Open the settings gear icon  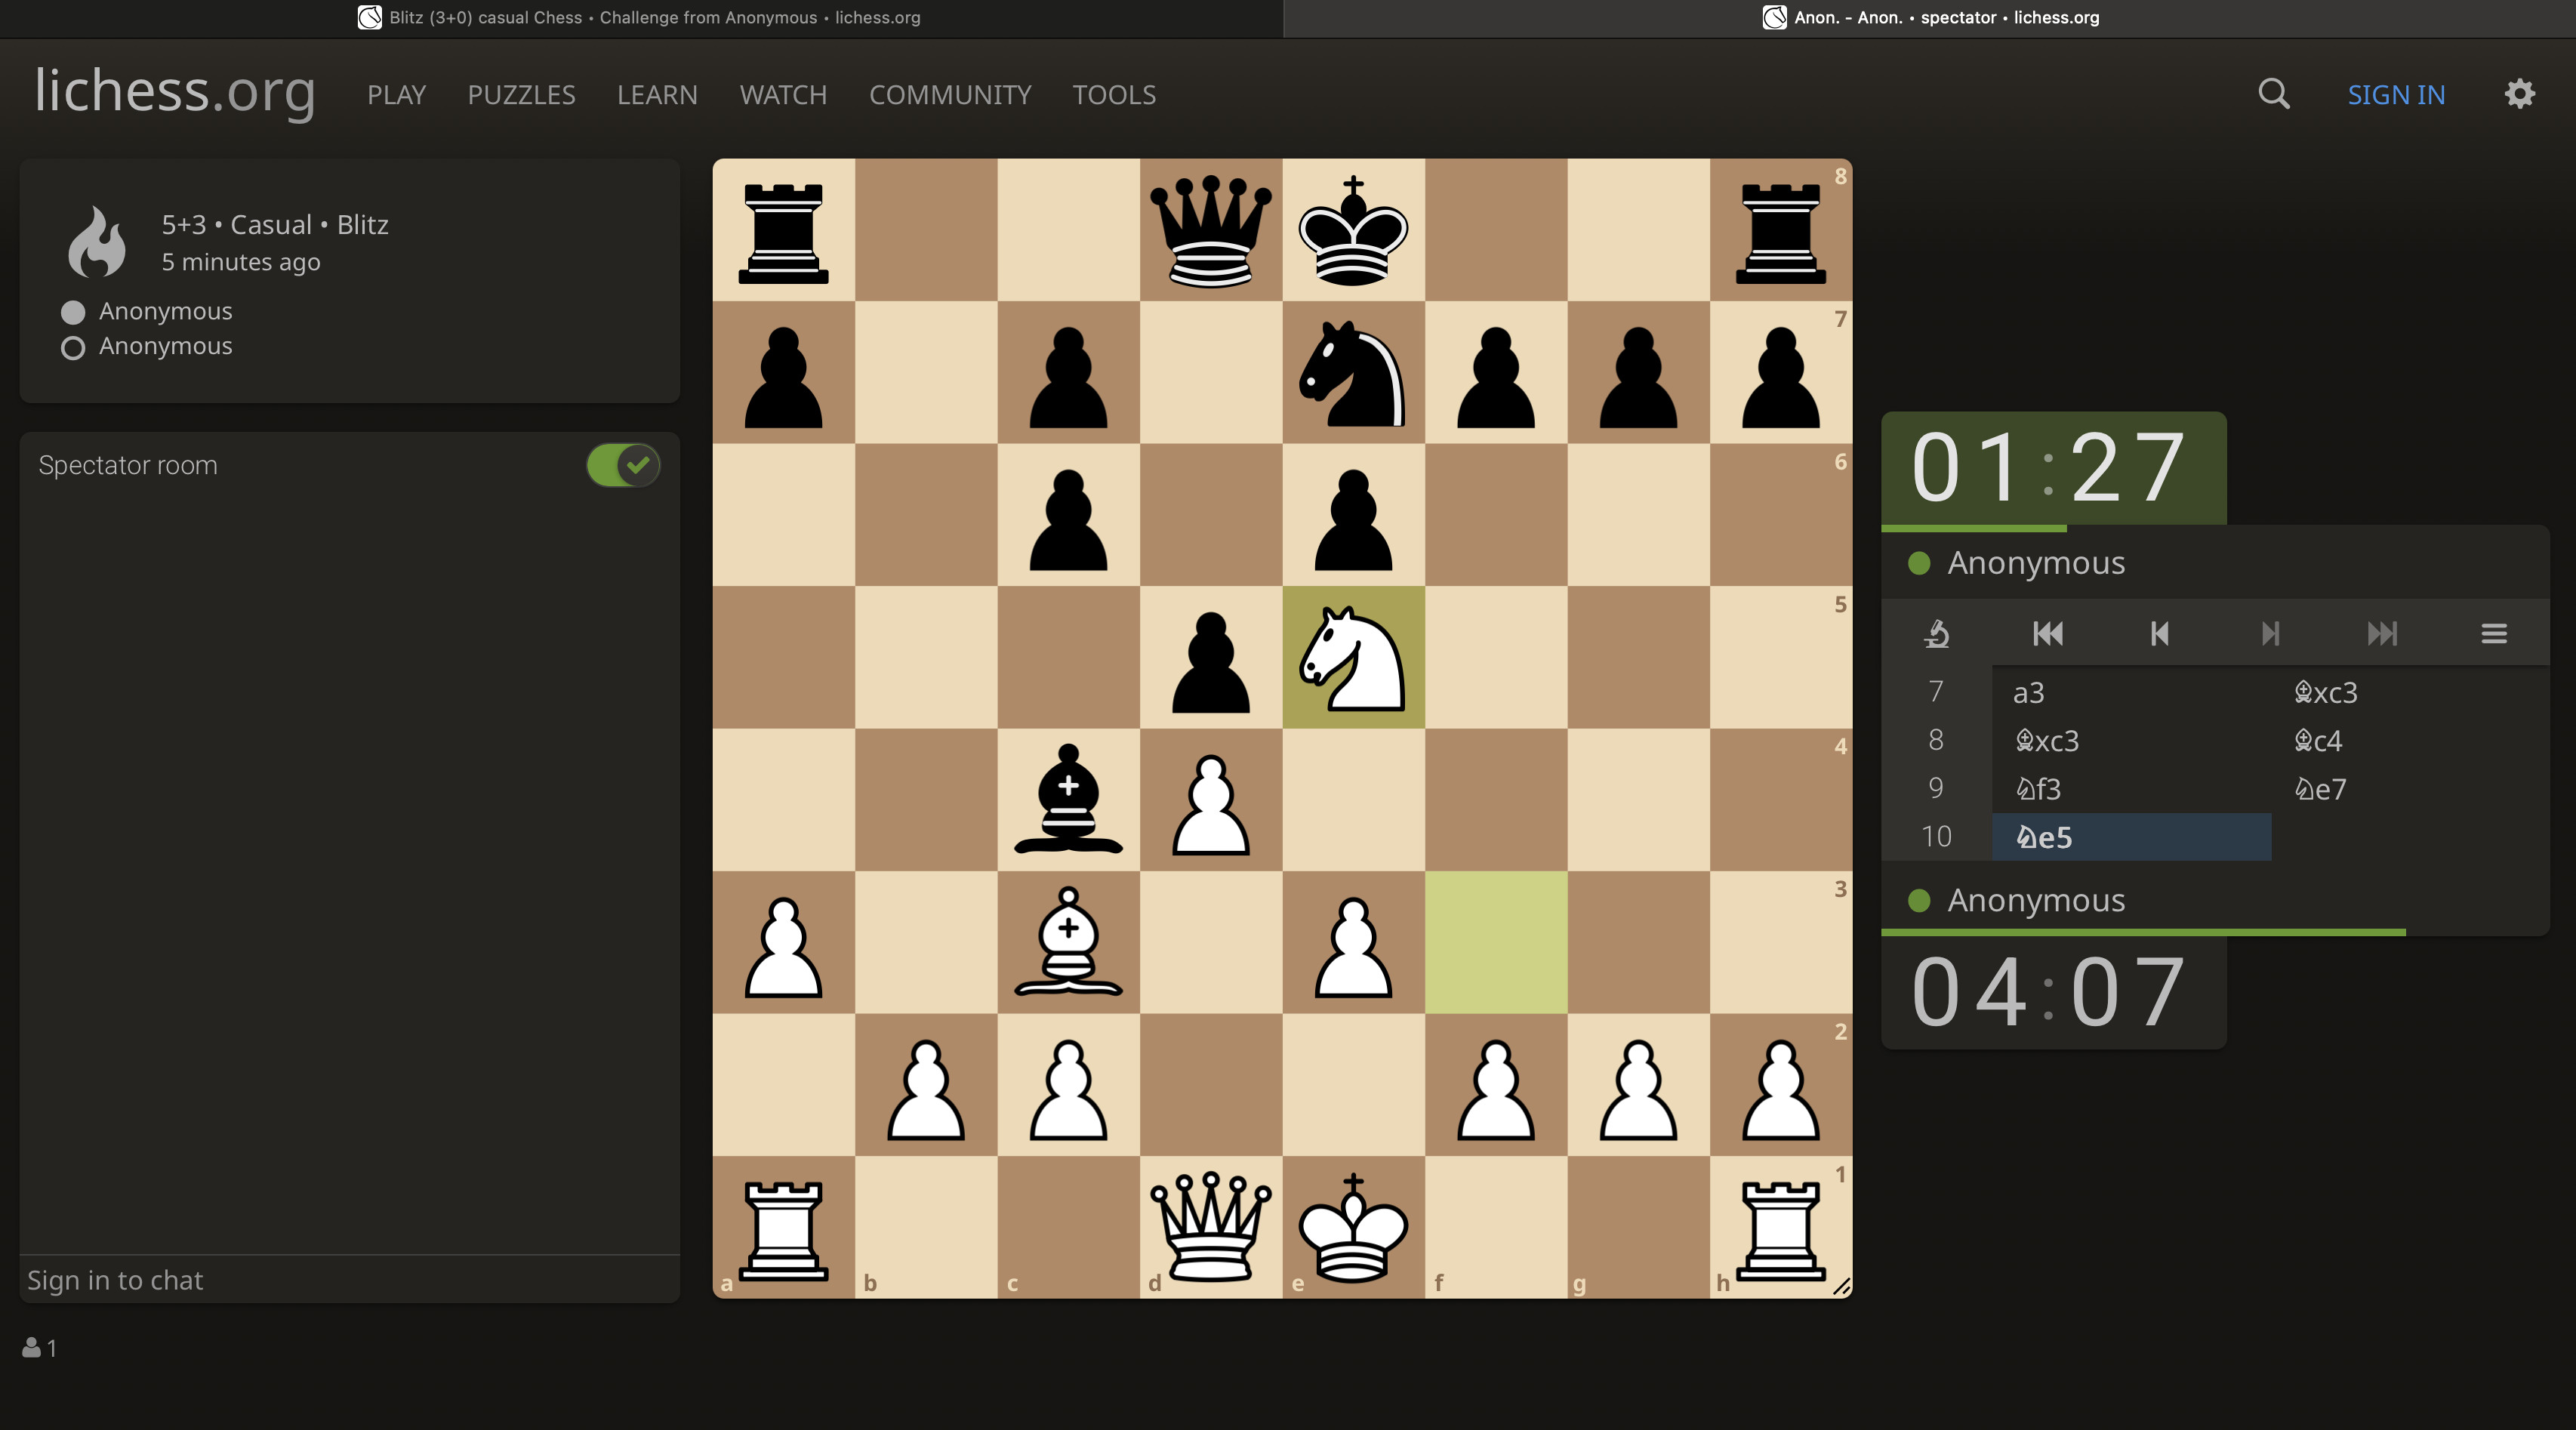[2519, 94]
